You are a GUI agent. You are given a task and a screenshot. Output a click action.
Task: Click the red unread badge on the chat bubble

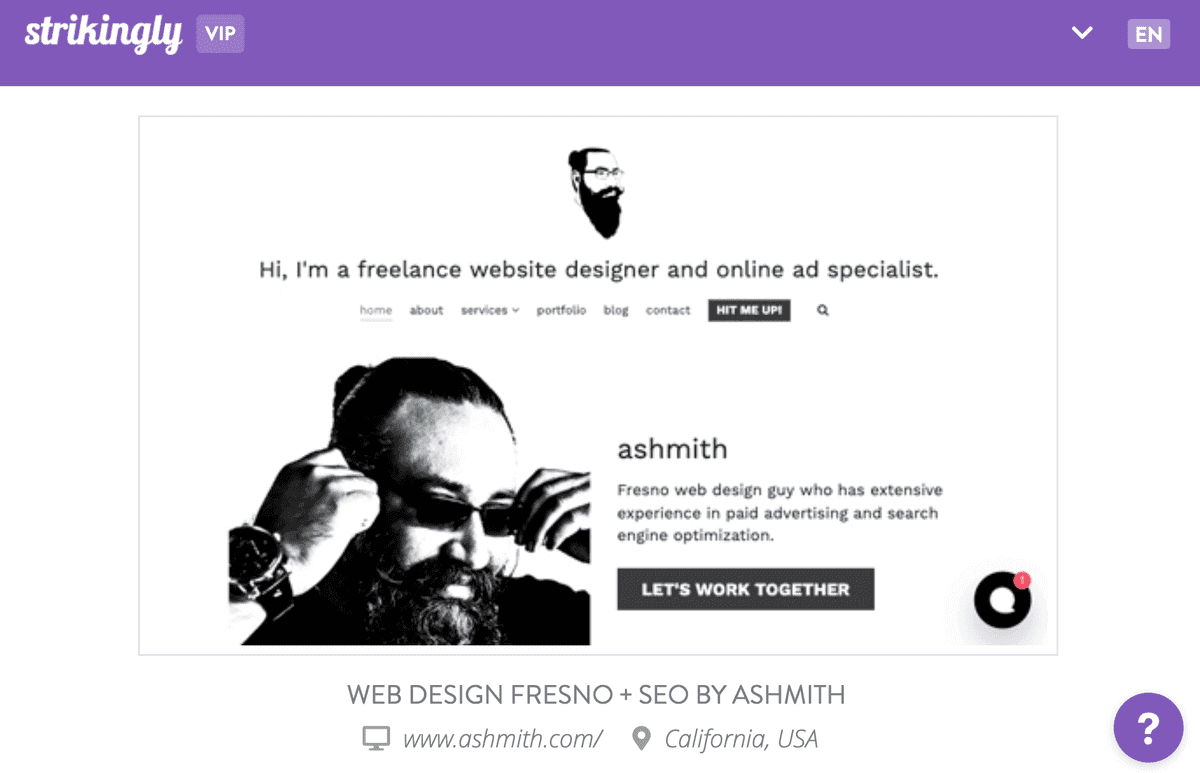click(x=1022, y=578)
